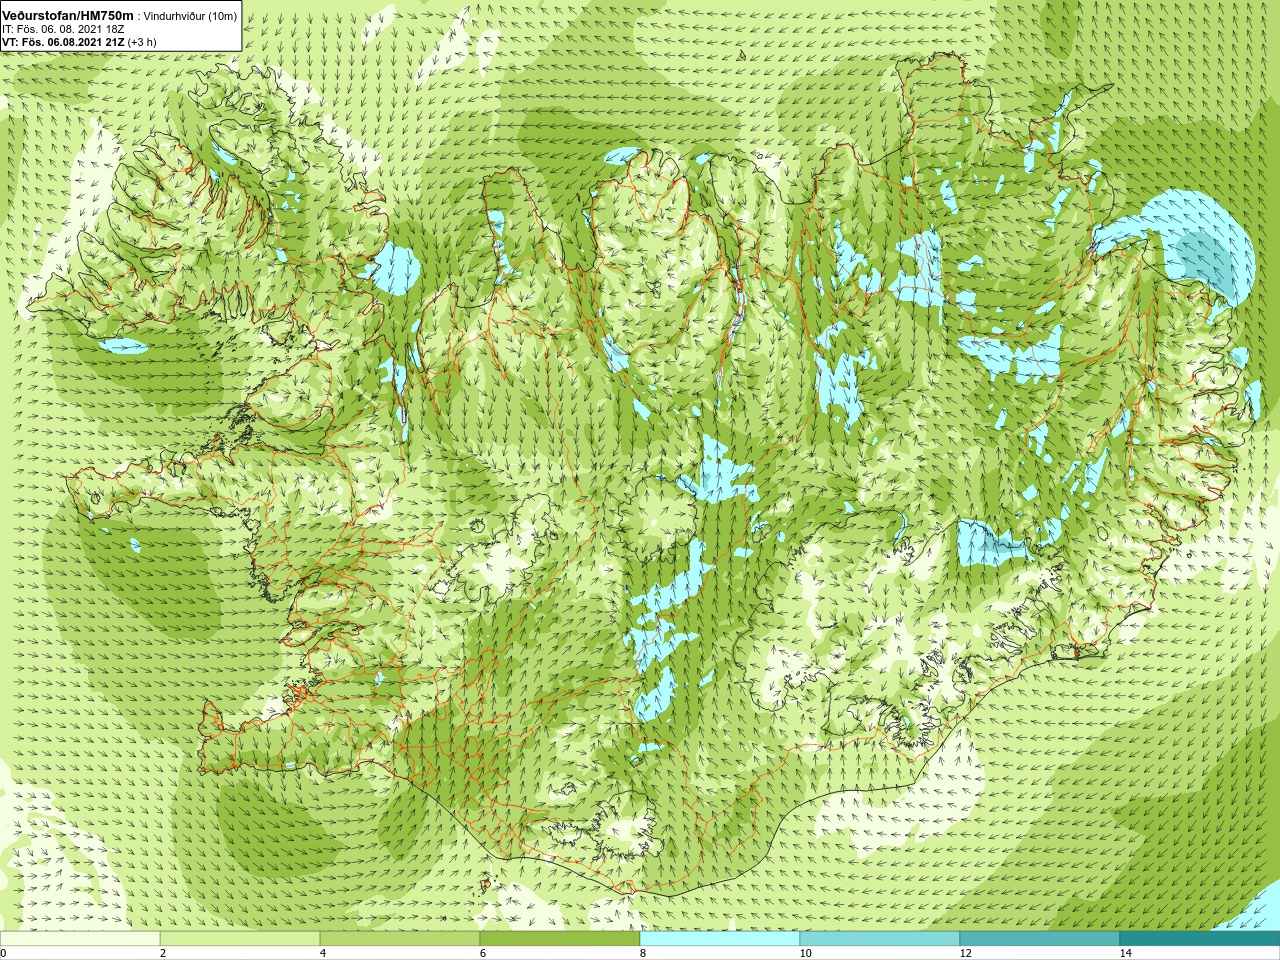Click the 'VT: Fös. 06.08.2021 21Z' line
The height and width of the screenshot is (960, 1280).
(63, 43)
